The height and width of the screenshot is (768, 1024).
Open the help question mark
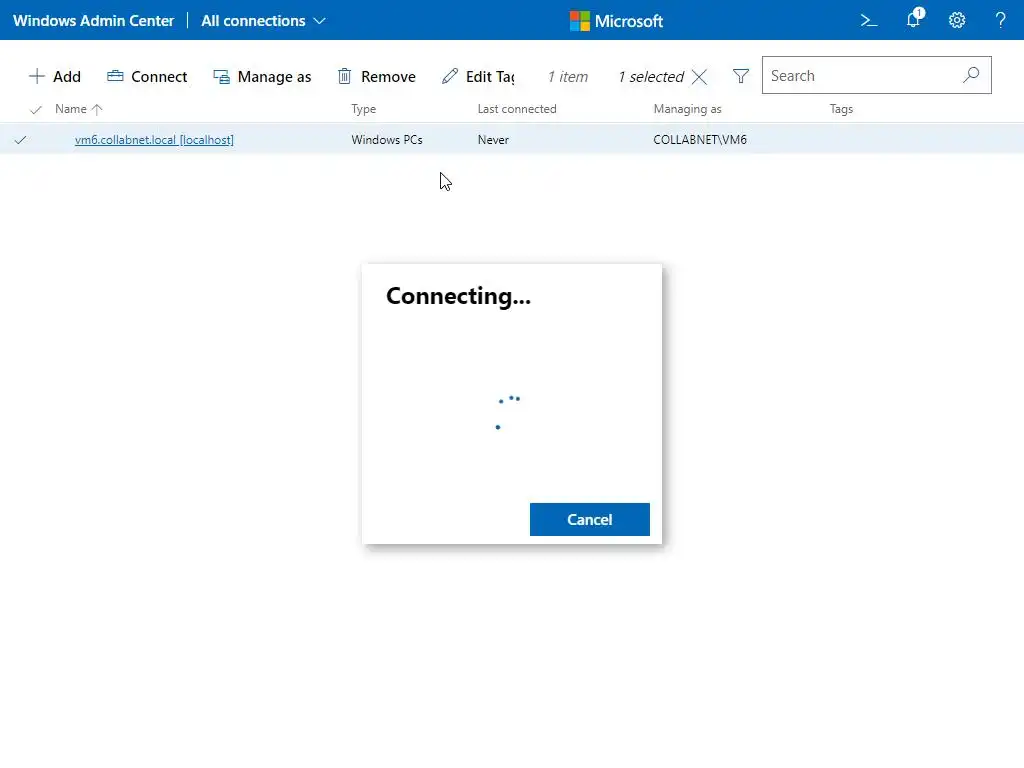1000,20
